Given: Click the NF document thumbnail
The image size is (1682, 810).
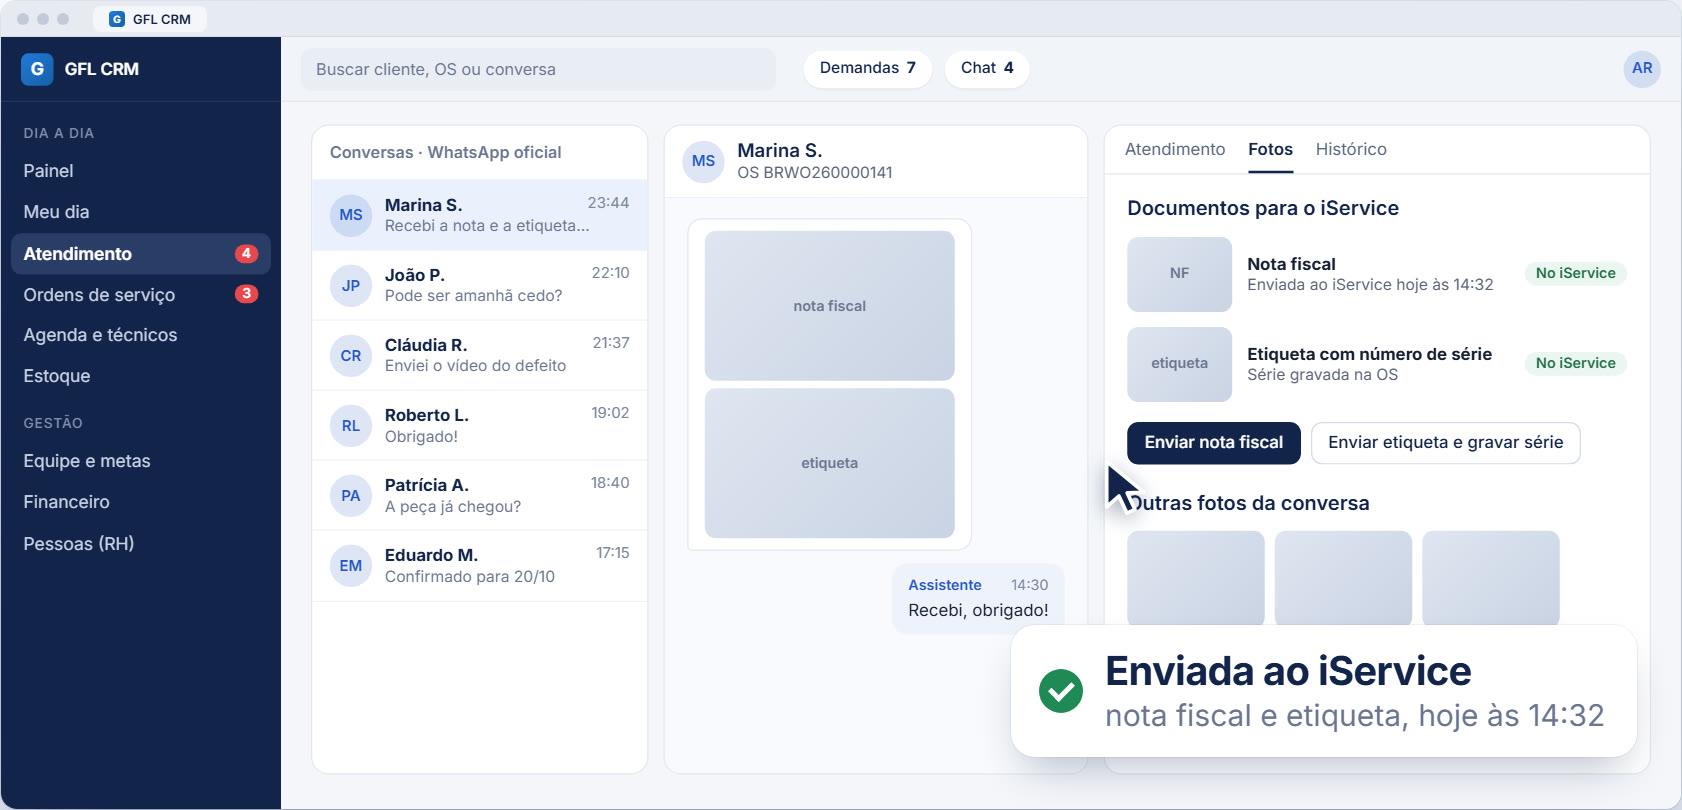Looking at the screenshot, I should click(x=1180, y=274).
